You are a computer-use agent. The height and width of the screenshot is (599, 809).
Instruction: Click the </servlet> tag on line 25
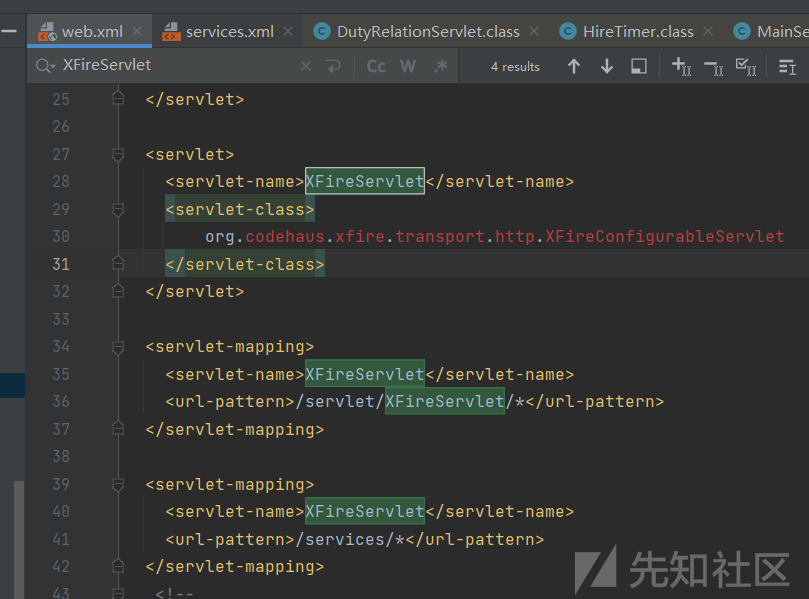(x=195, y=99)
